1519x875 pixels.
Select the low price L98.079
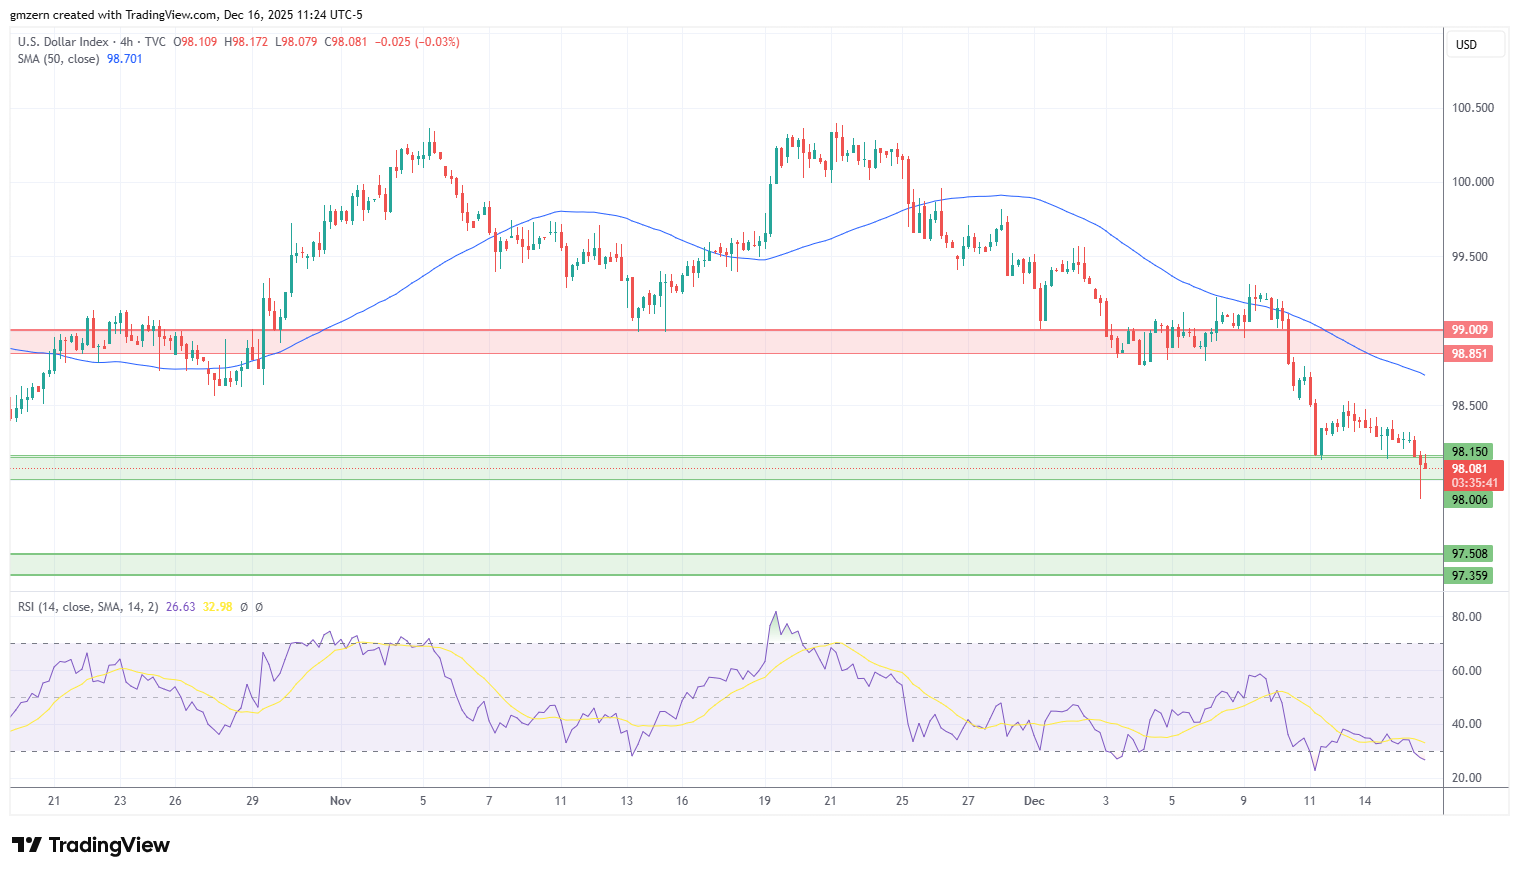point(297,42)
